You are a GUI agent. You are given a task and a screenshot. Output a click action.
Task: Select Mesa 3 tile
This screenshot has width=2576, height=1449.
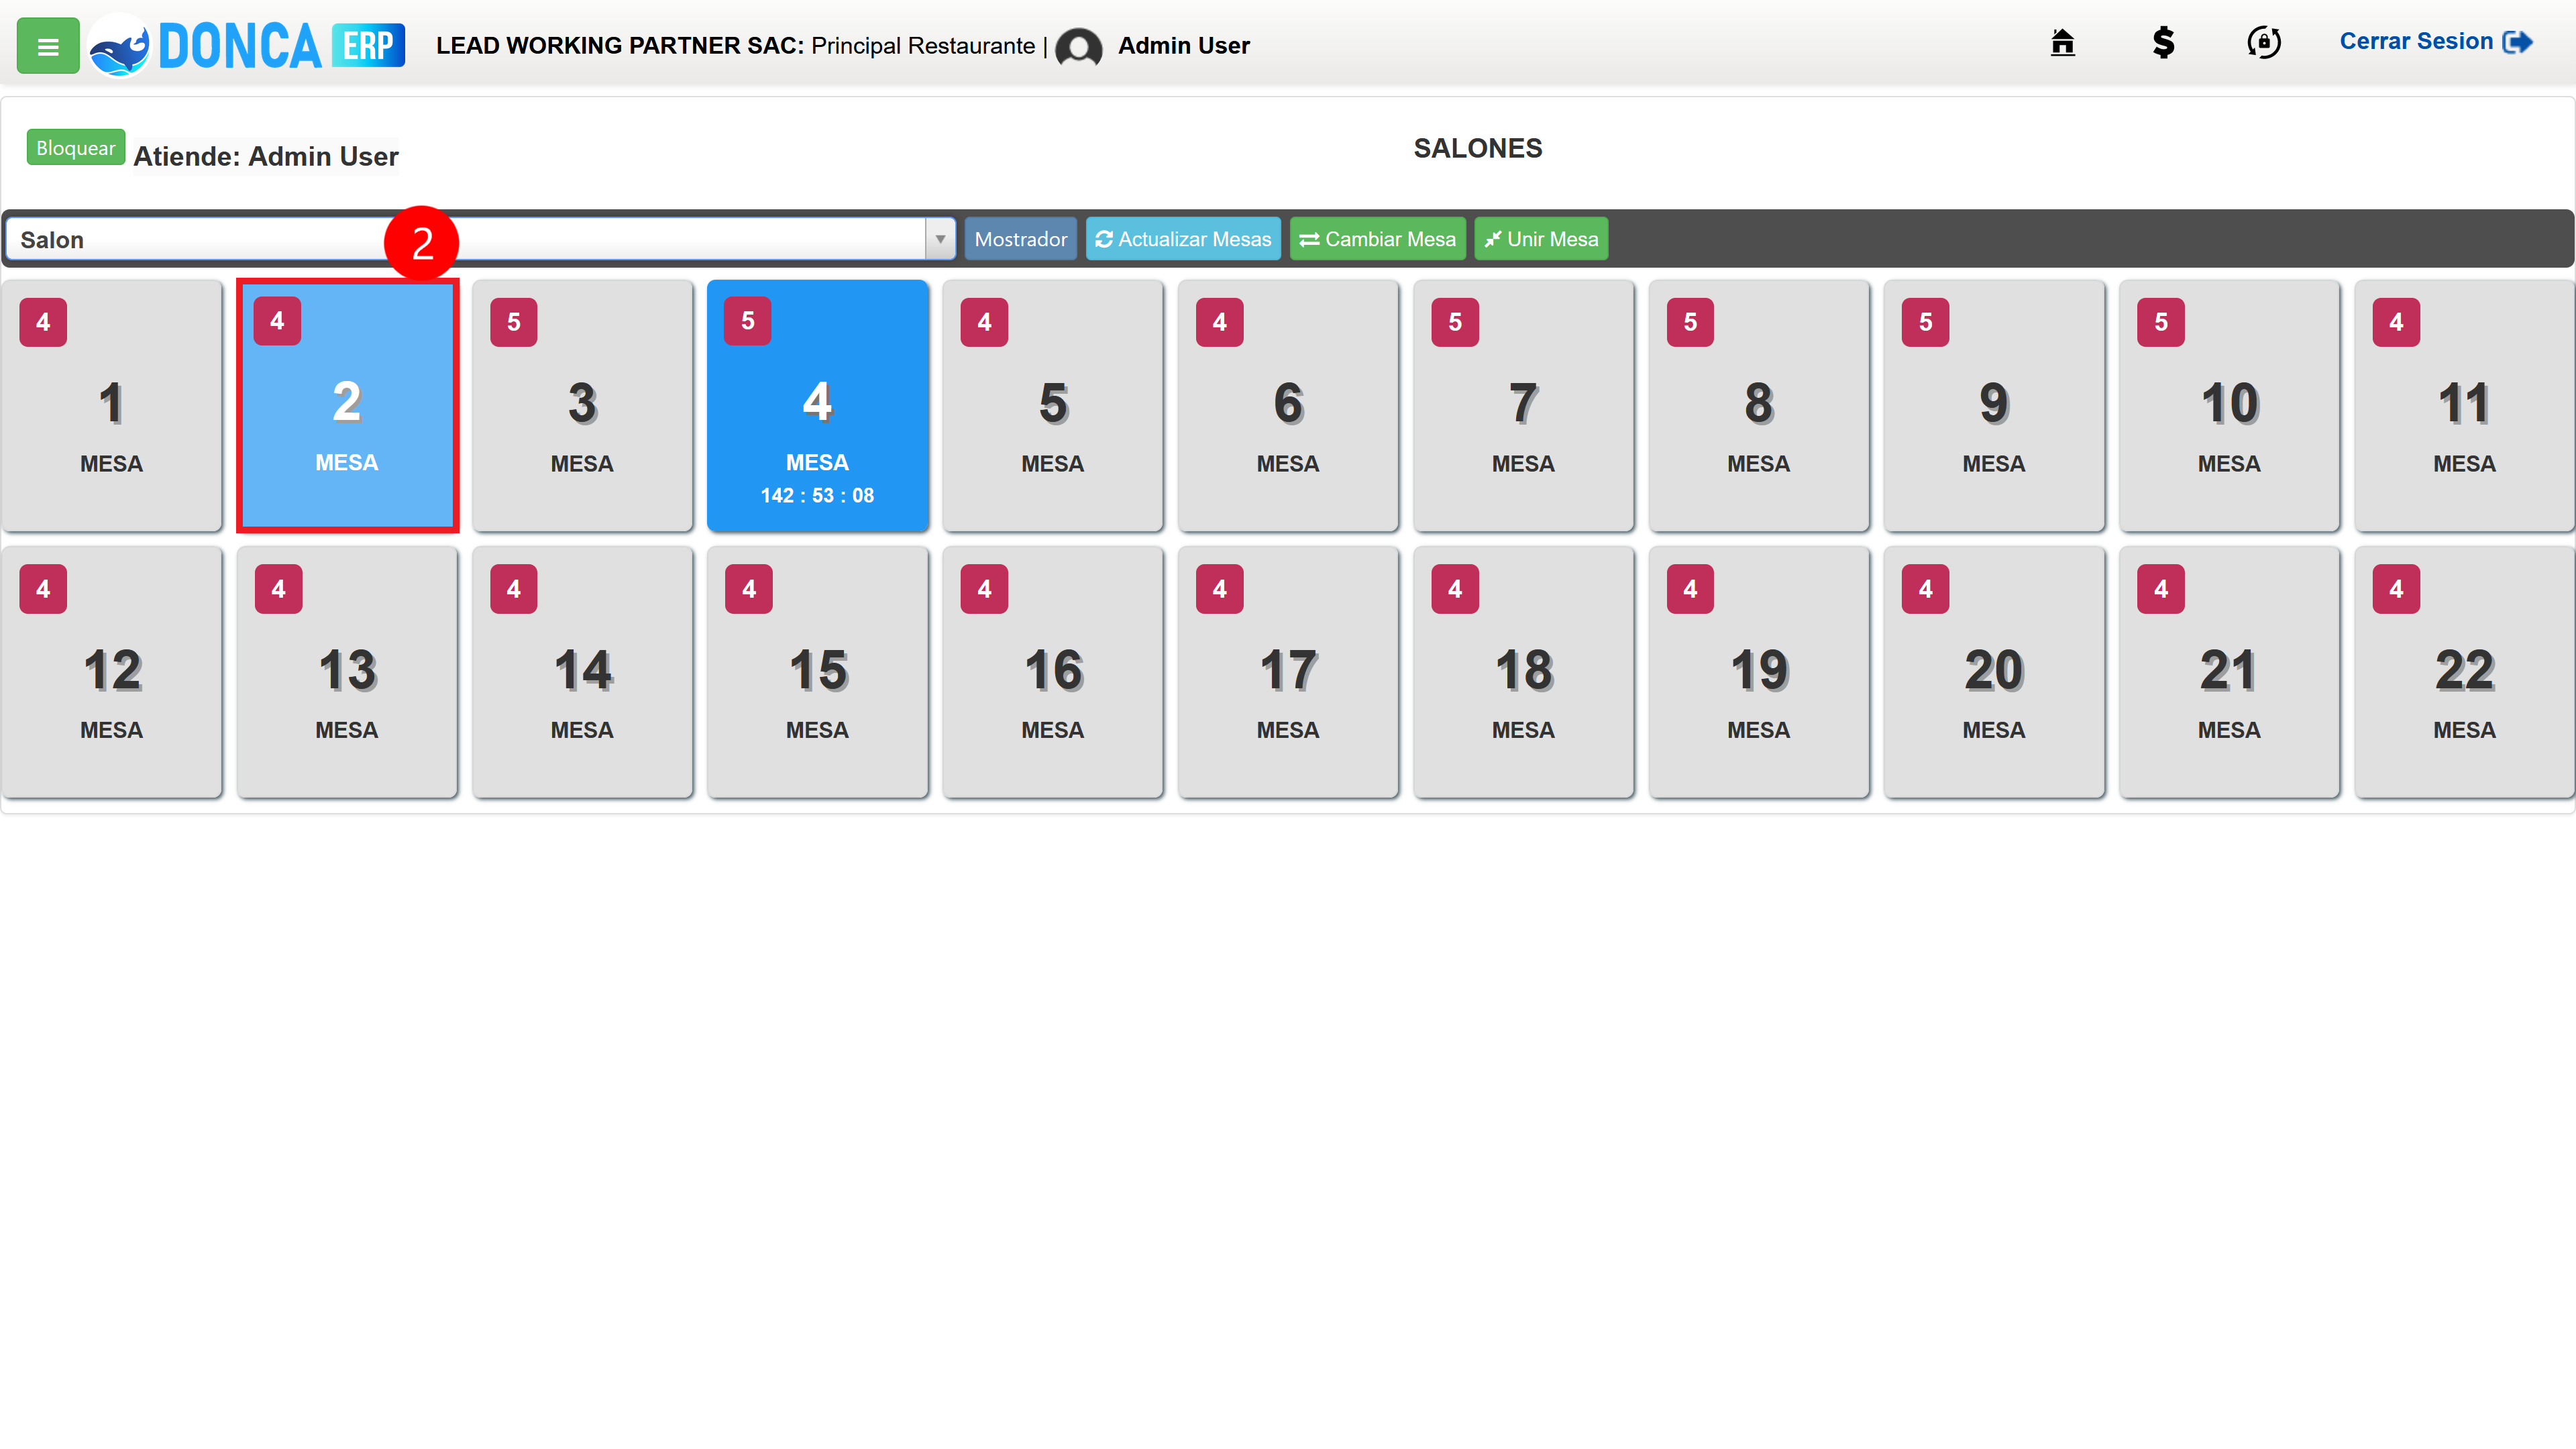(x=582, y=405)
